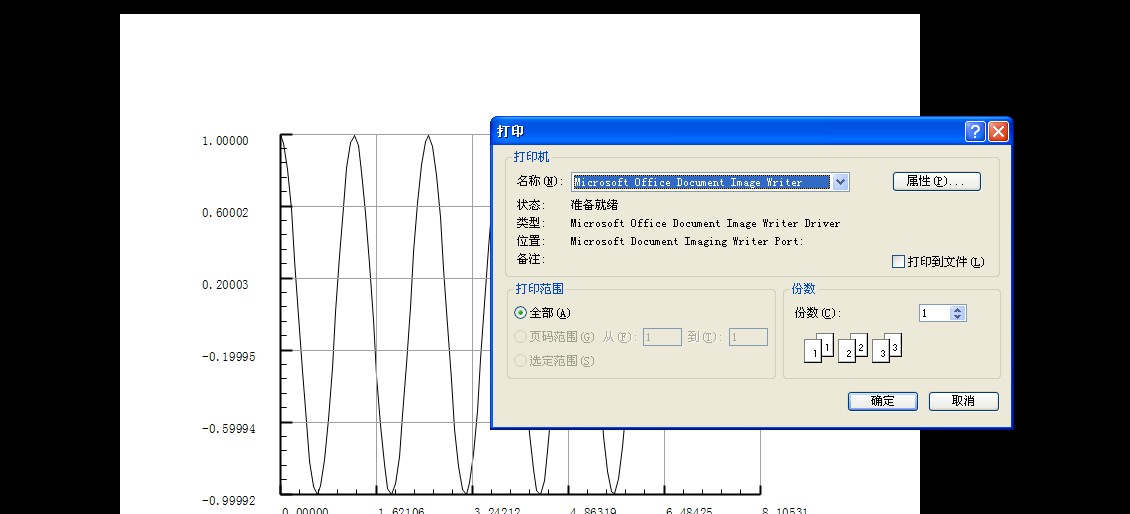Image resolution: width=1130 pixels, height=514 pixels.
Task: Click the printer status text 准备就绪
Action: click(x=595, y=205)
